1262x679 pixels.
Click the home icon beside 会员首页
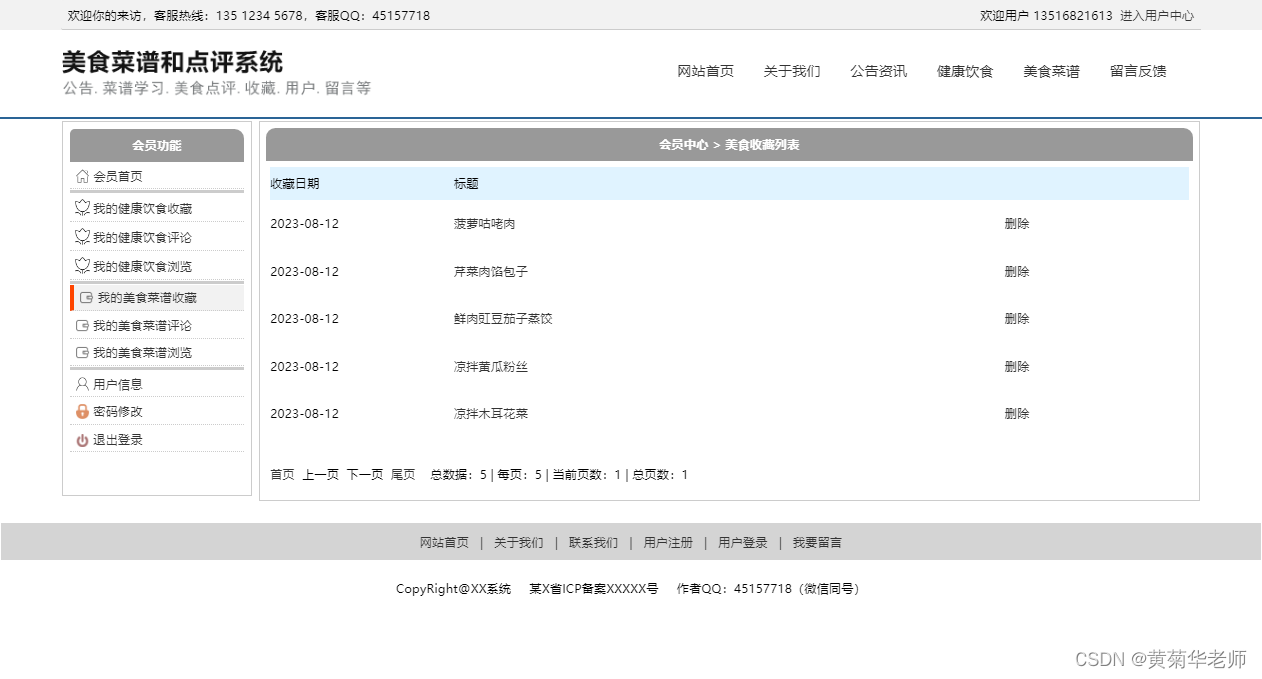[82, 179]
